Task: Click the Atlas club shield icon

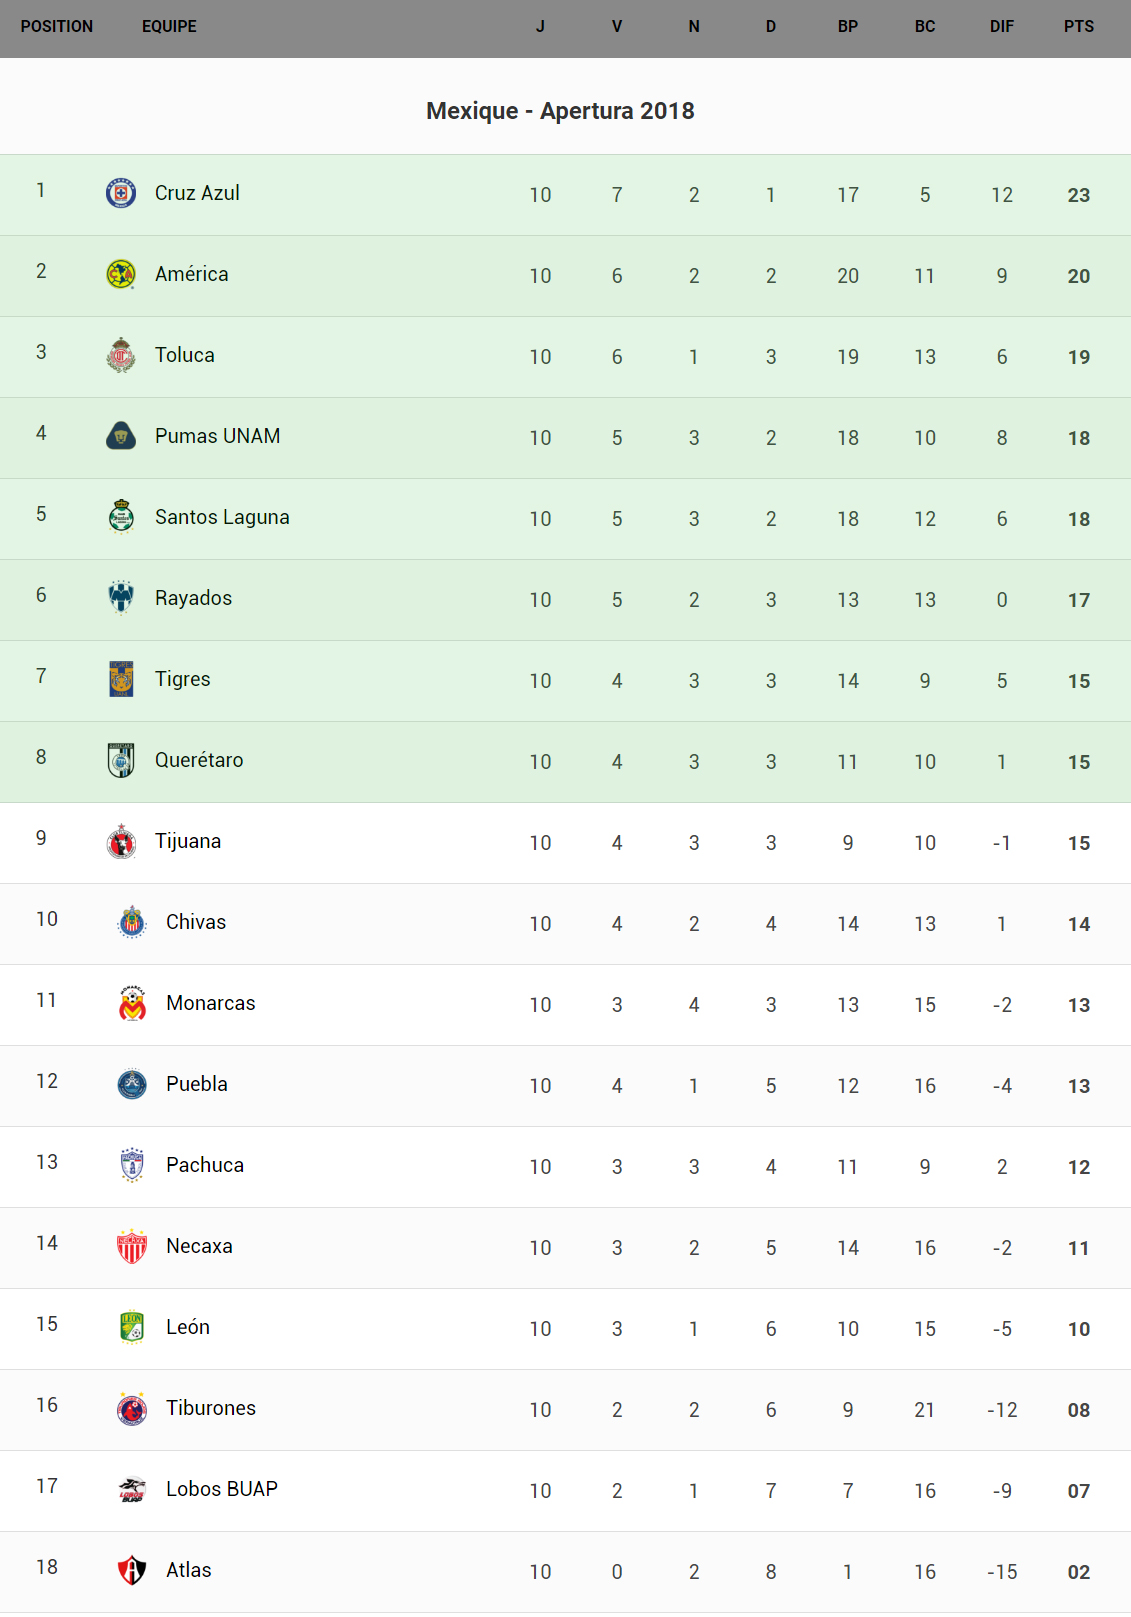Action: [132, 1570]
